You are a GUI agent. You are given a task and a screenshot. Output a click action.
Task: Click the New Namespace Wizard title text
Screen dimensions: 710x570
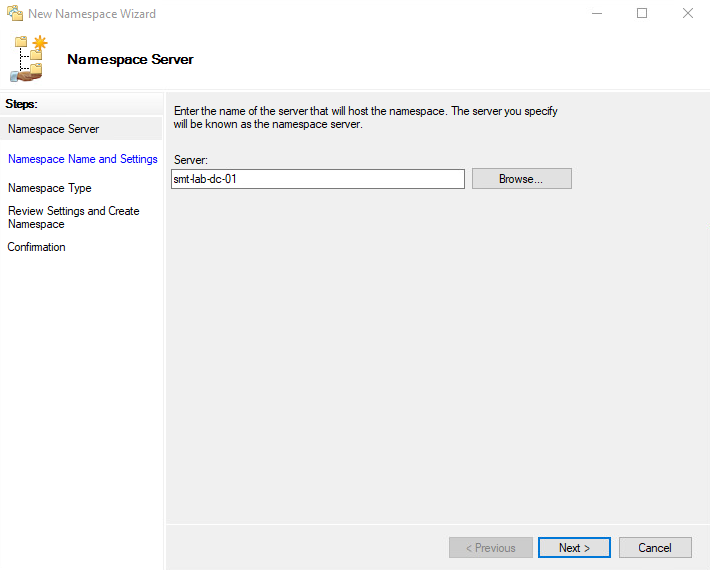[92, 14]
